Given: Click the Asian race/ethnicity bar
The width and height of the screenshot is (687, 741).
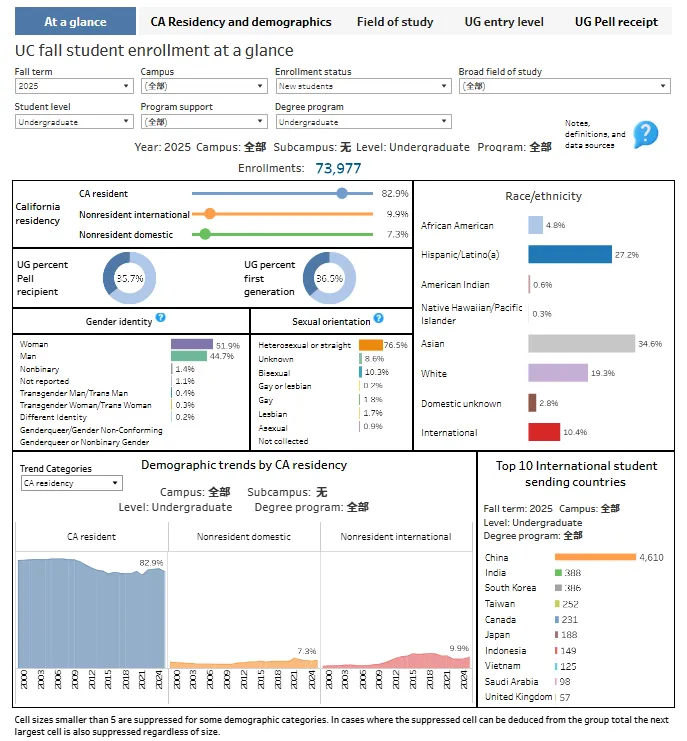Looking at the screenshot, I should (581, 344).
